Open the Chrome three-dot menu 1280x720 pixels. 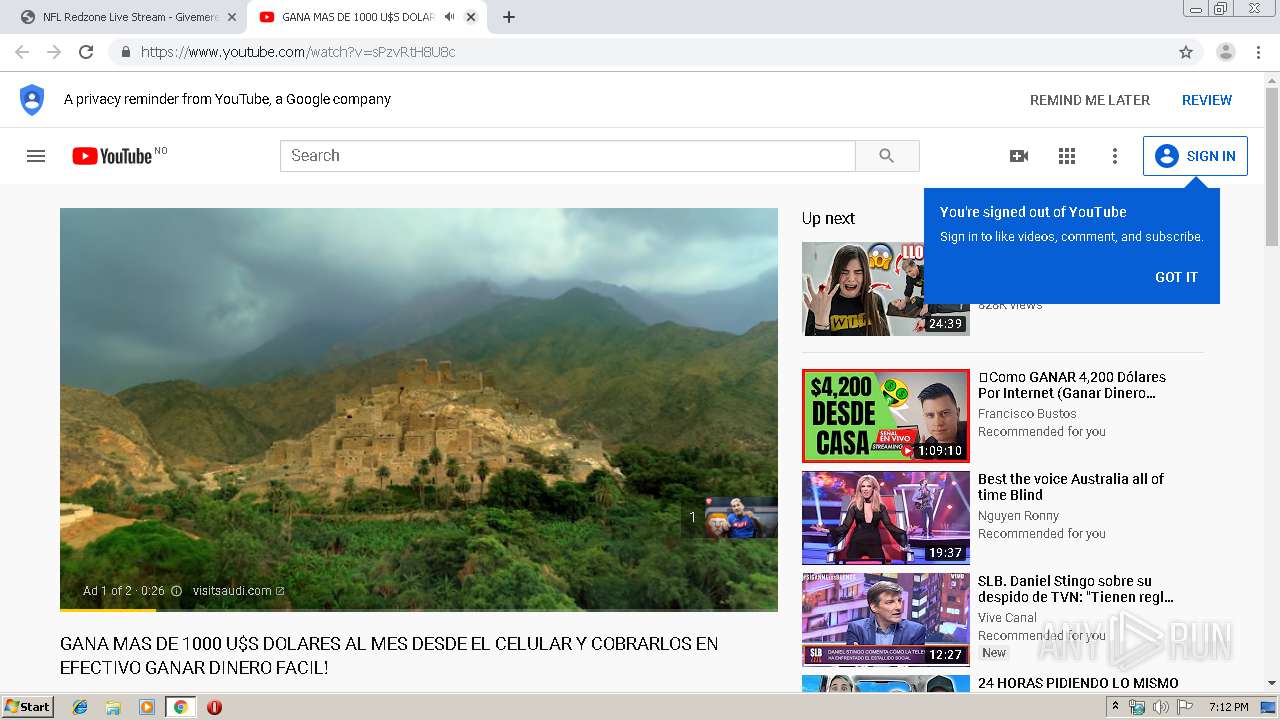tap(1259, 52)
